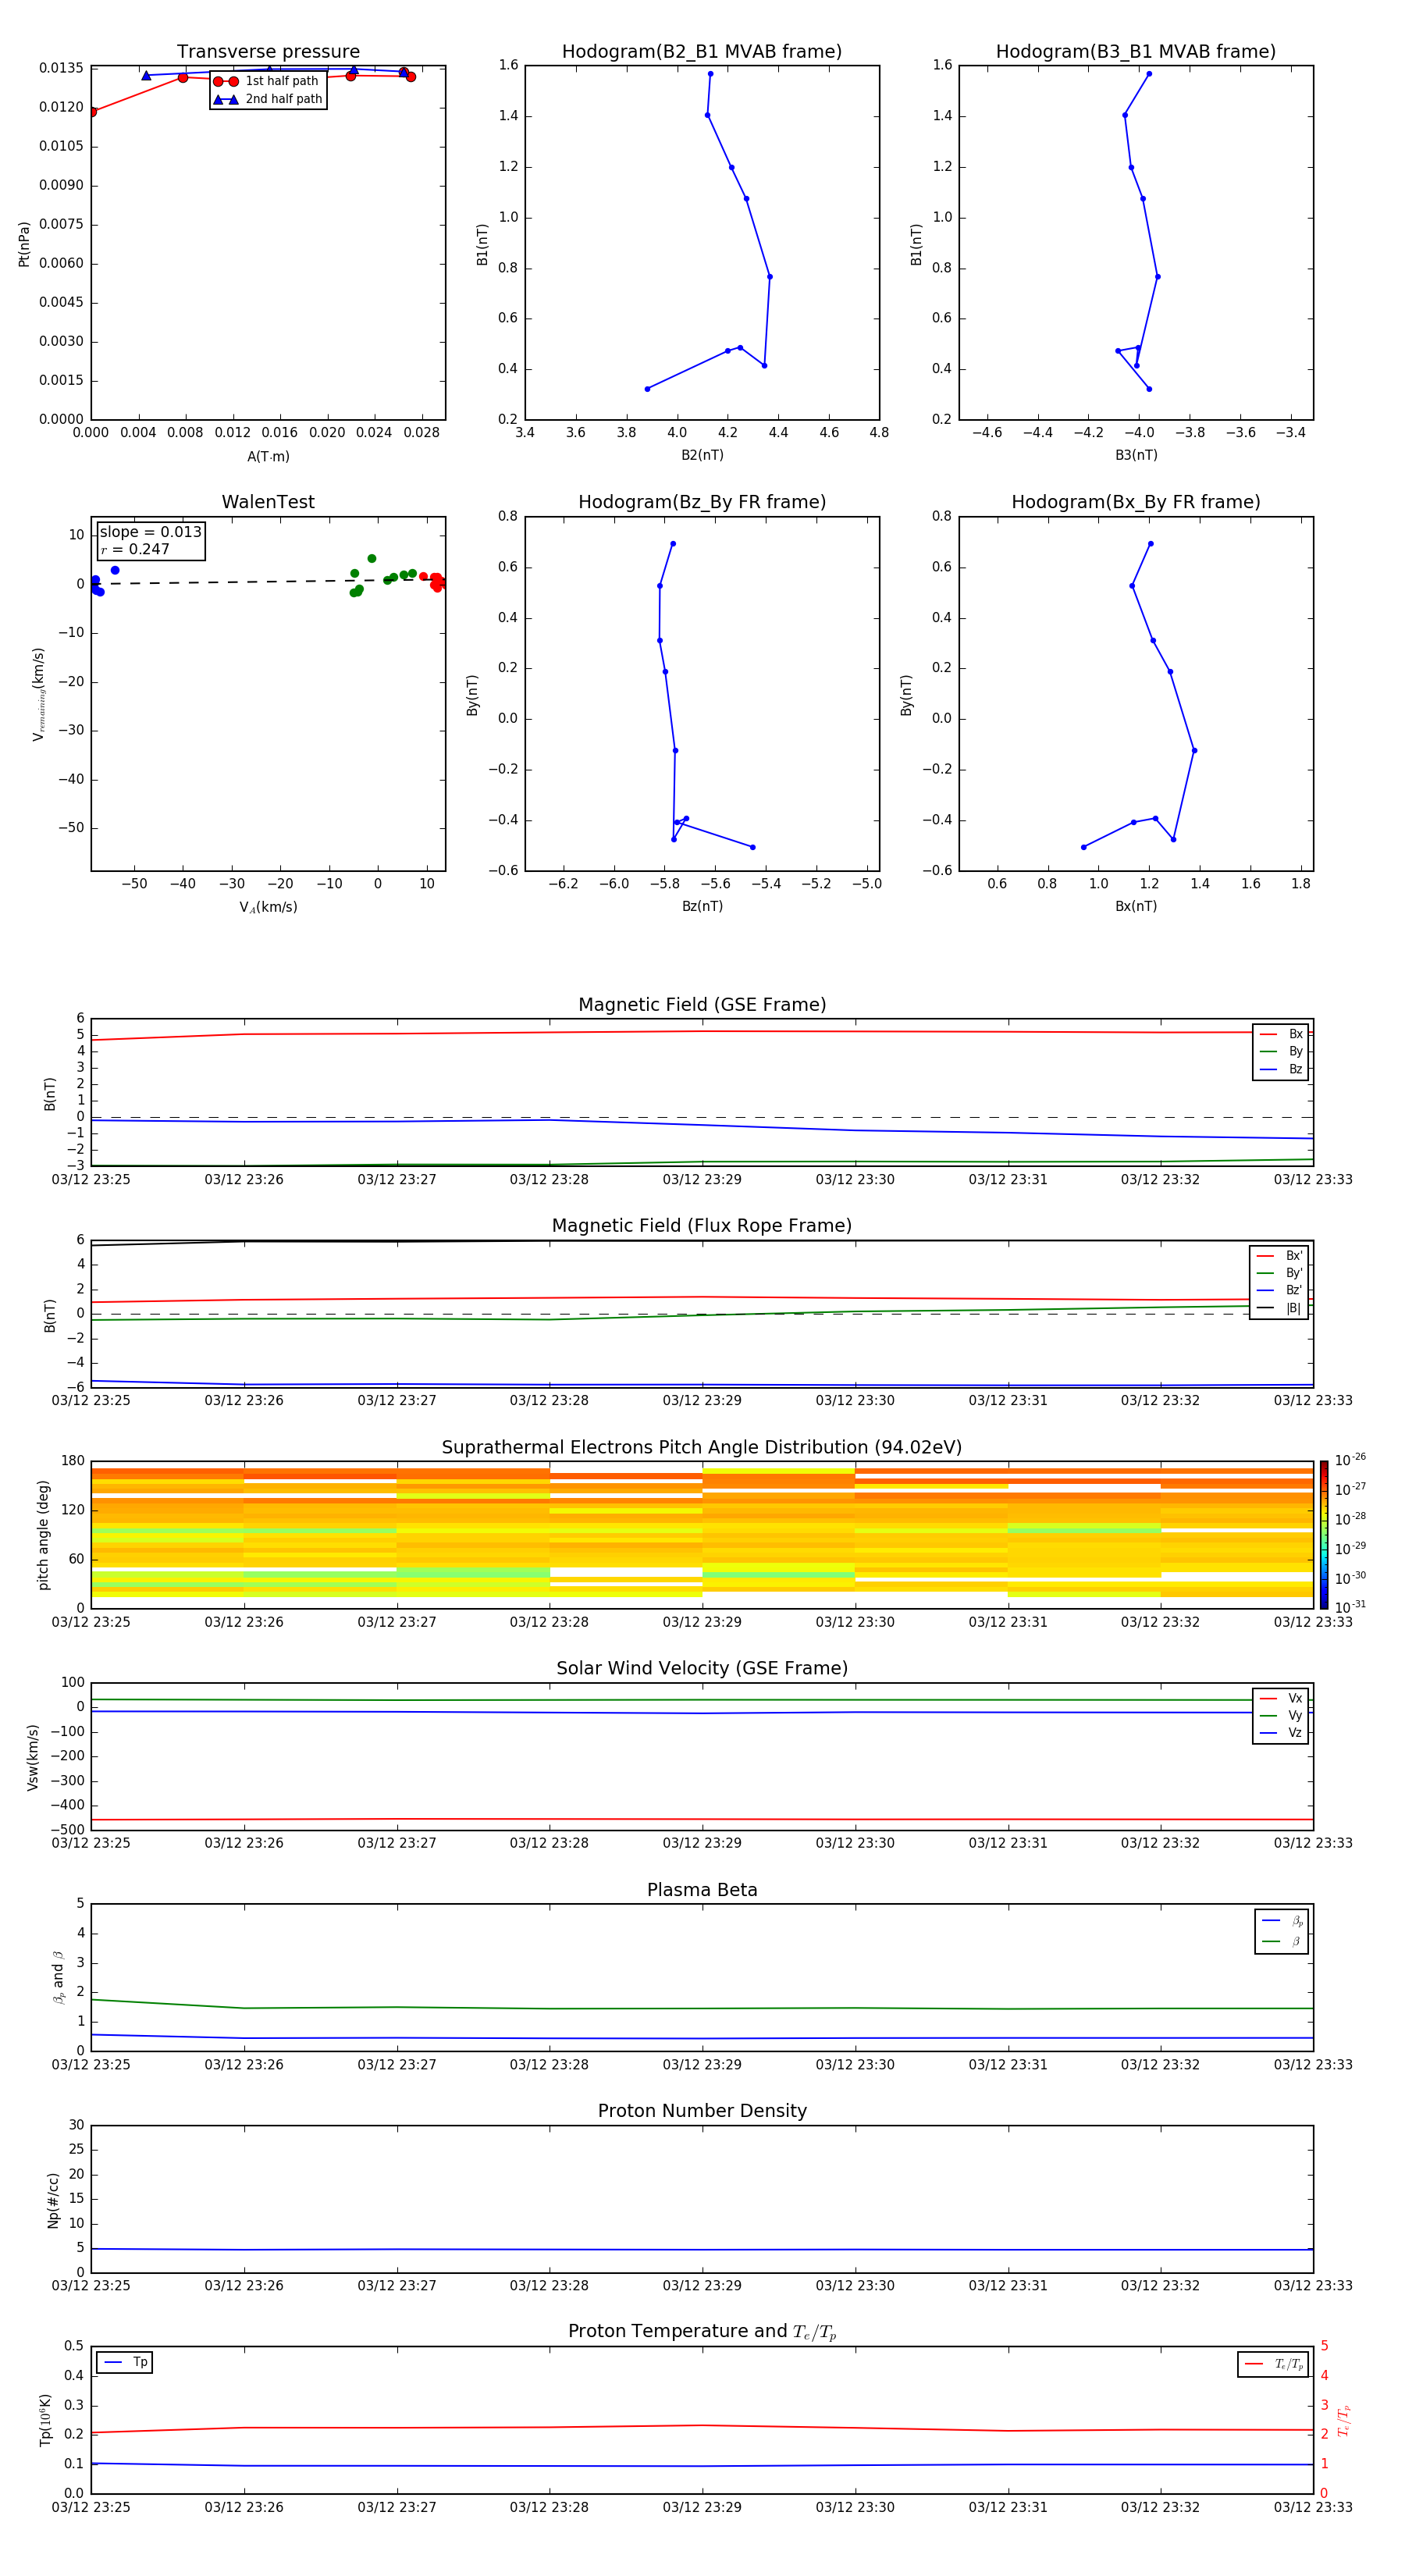The width and height of the screenshot is (1405, 2576).
Task: Select the 'Magnetic Field (GSE Frame)' title
Action: coord(702,1005)
